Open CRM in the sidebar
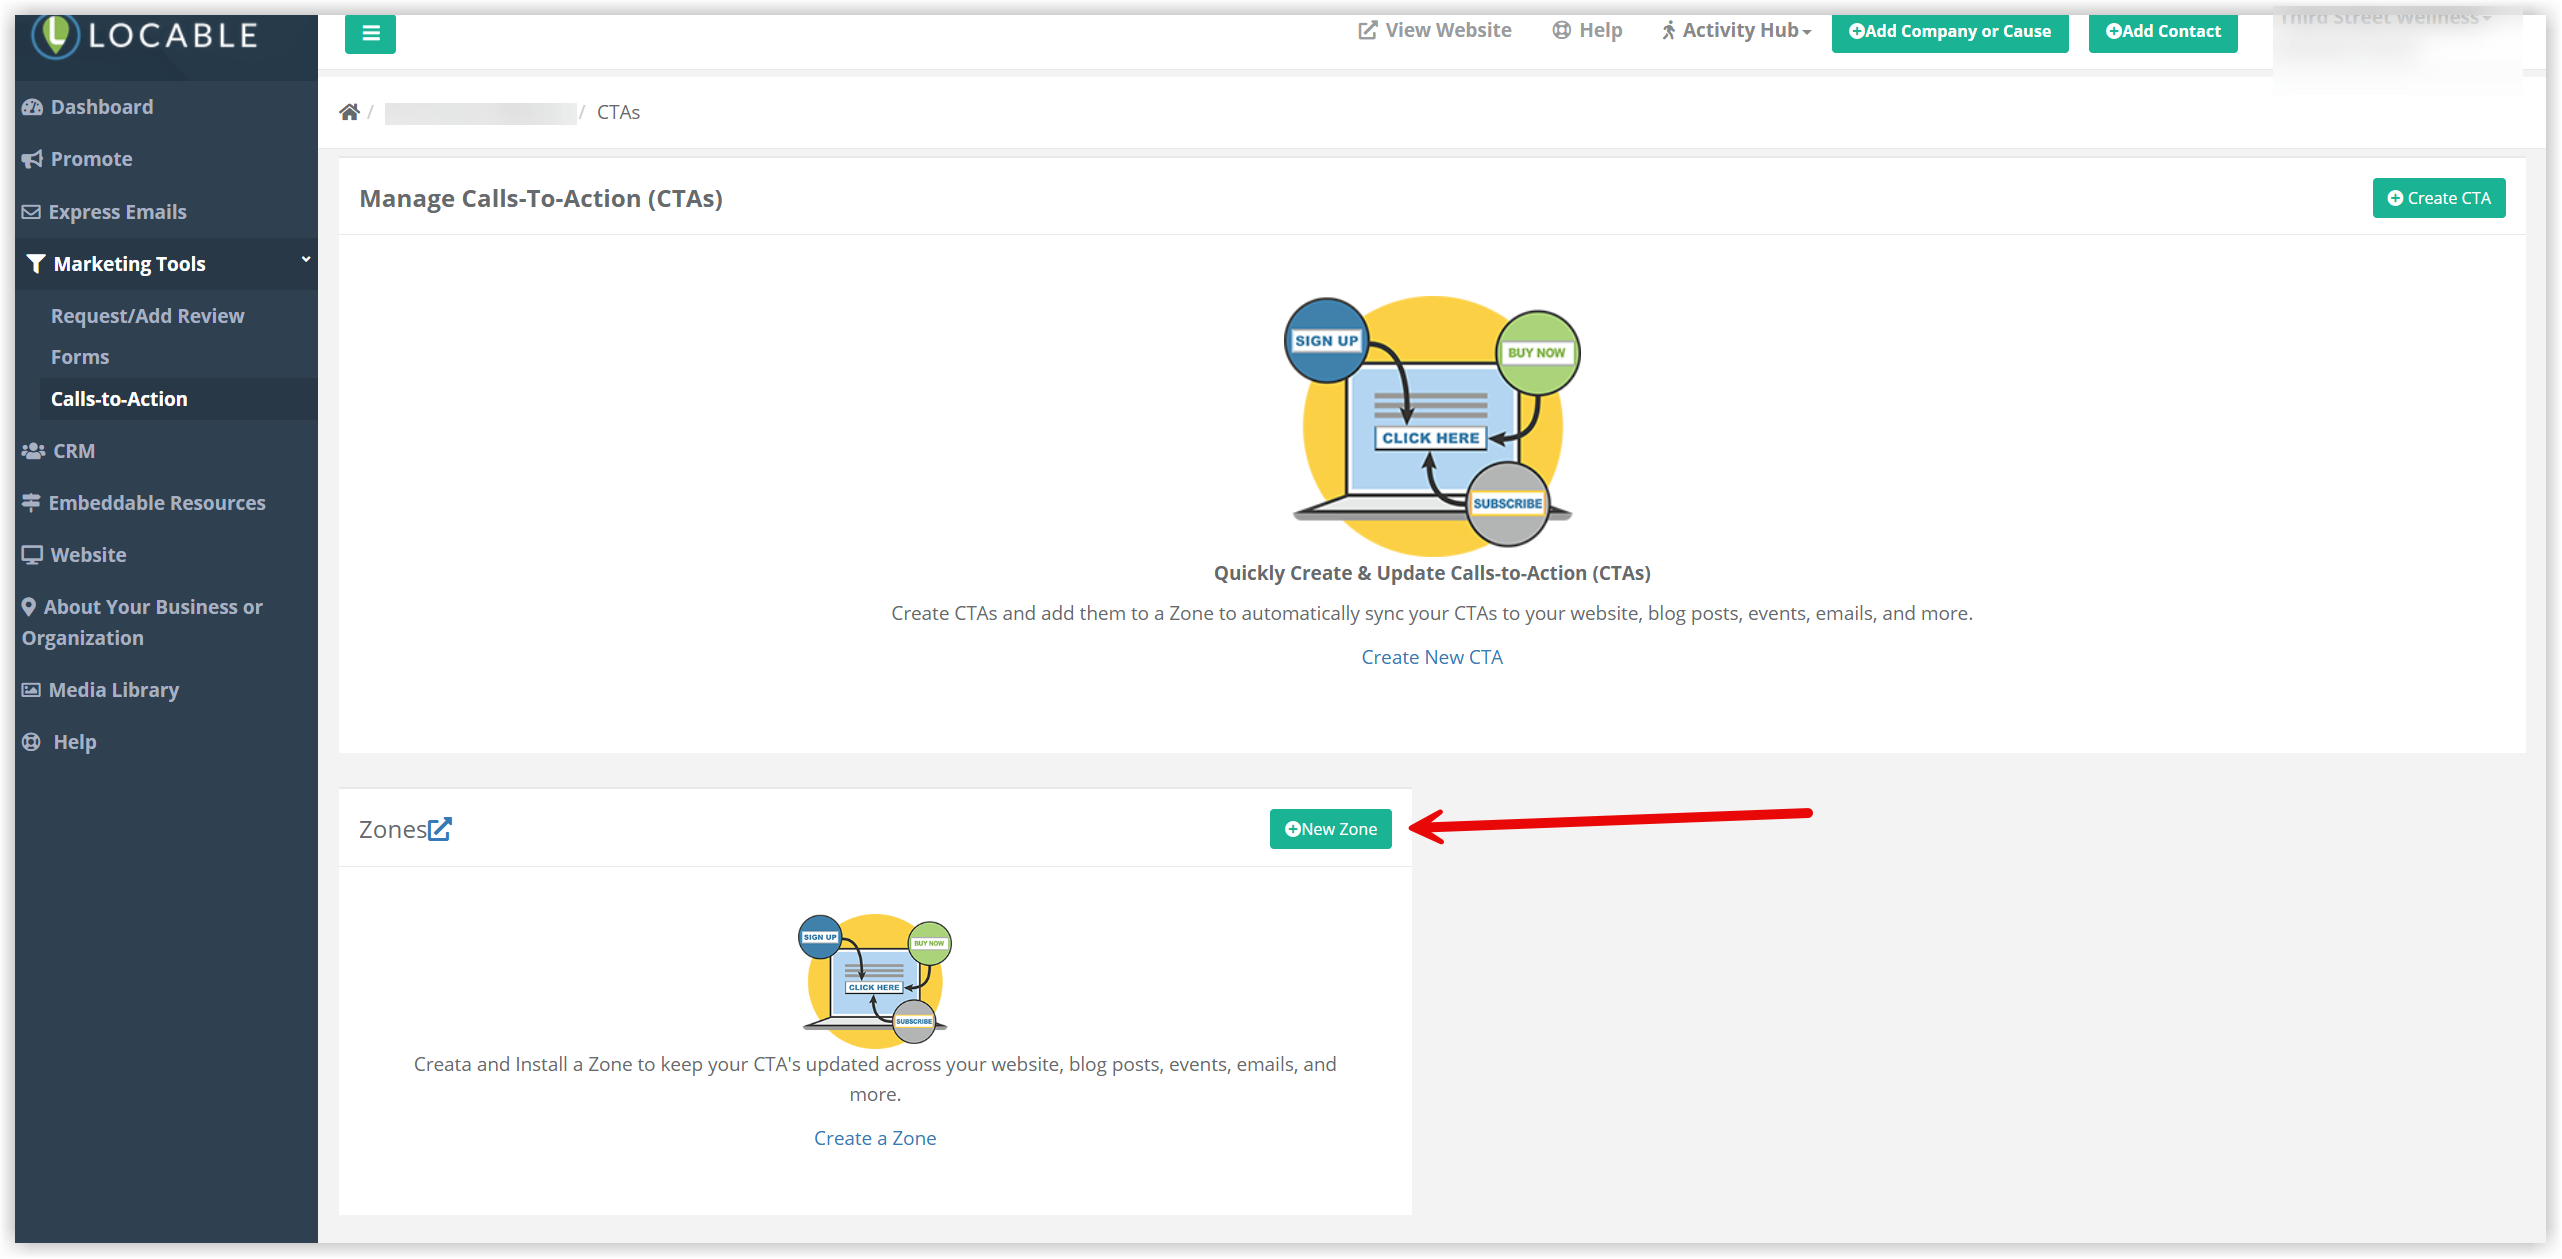The height and width of the screenshot is (1259, 2562). coord(73,451)
